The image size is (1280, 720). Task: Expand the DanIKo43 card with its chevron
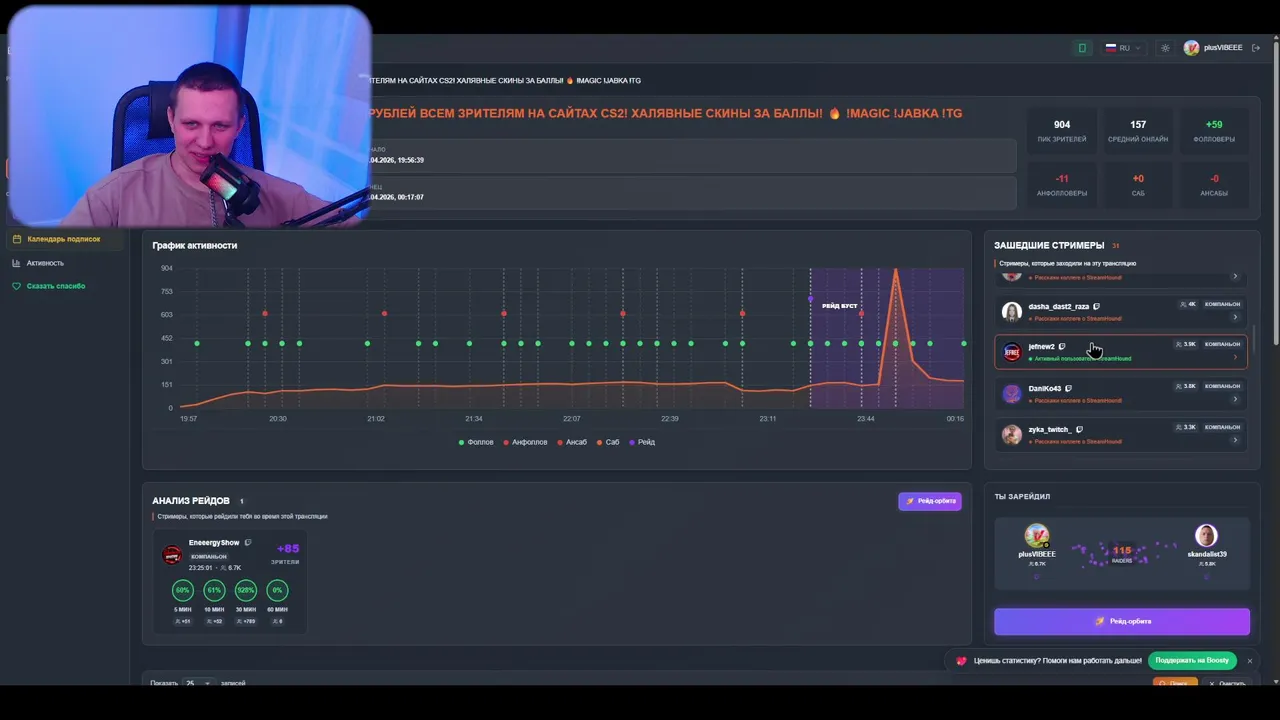1235,399
